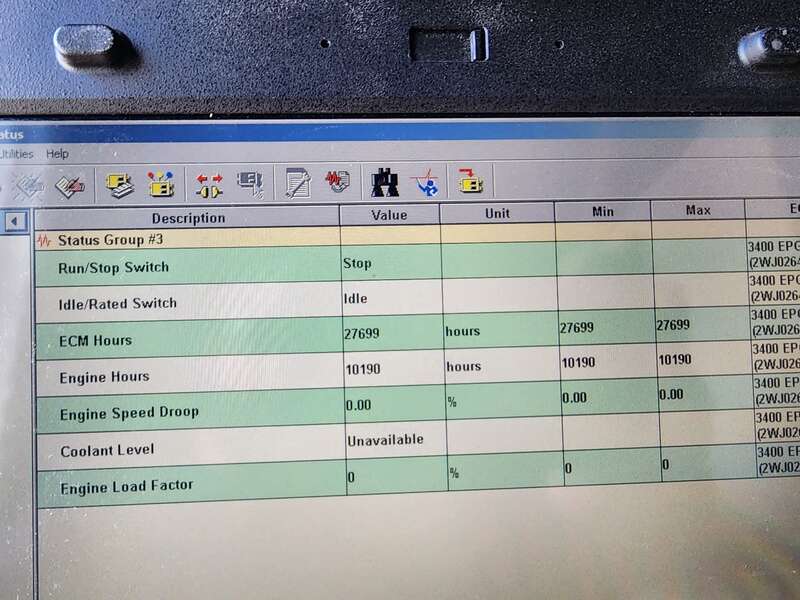Click the pencil-and-pages icon left of the ECM stack
Viewport: 800px width, 600px height.
pos(69,185)
